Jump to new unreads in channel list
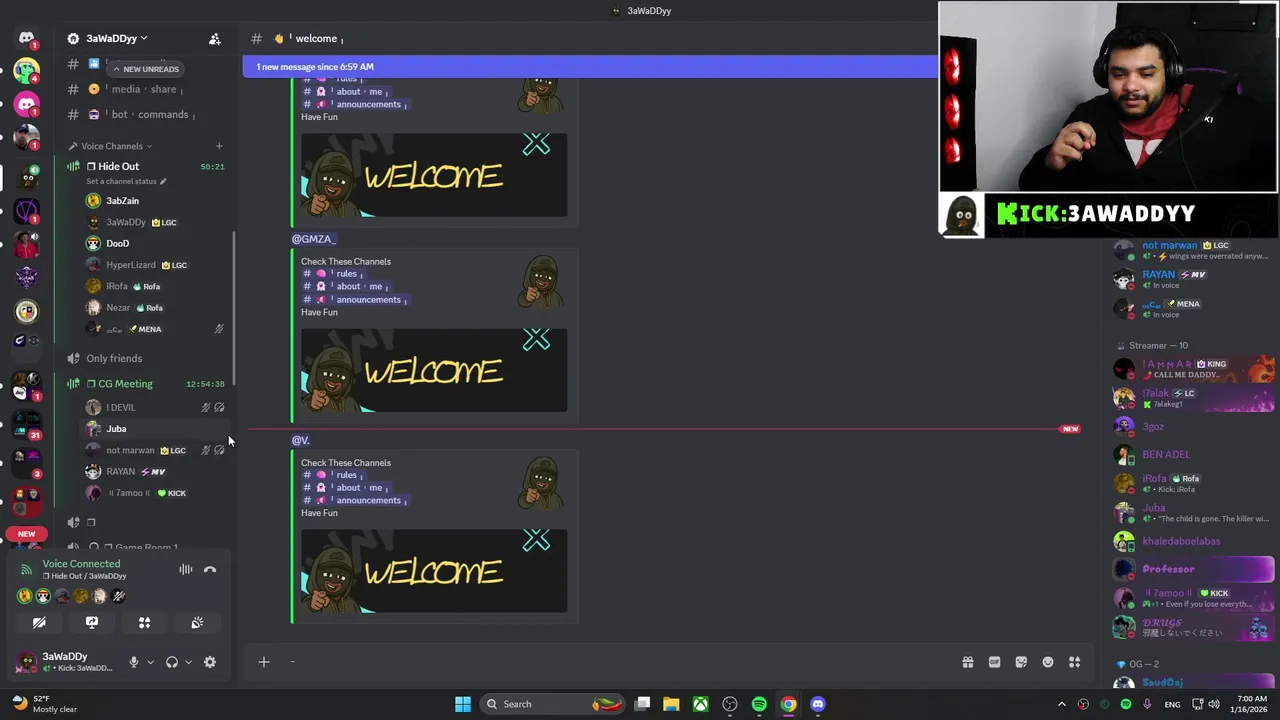1280x720 pixels. pyautogui.click(x=146, y=69)
